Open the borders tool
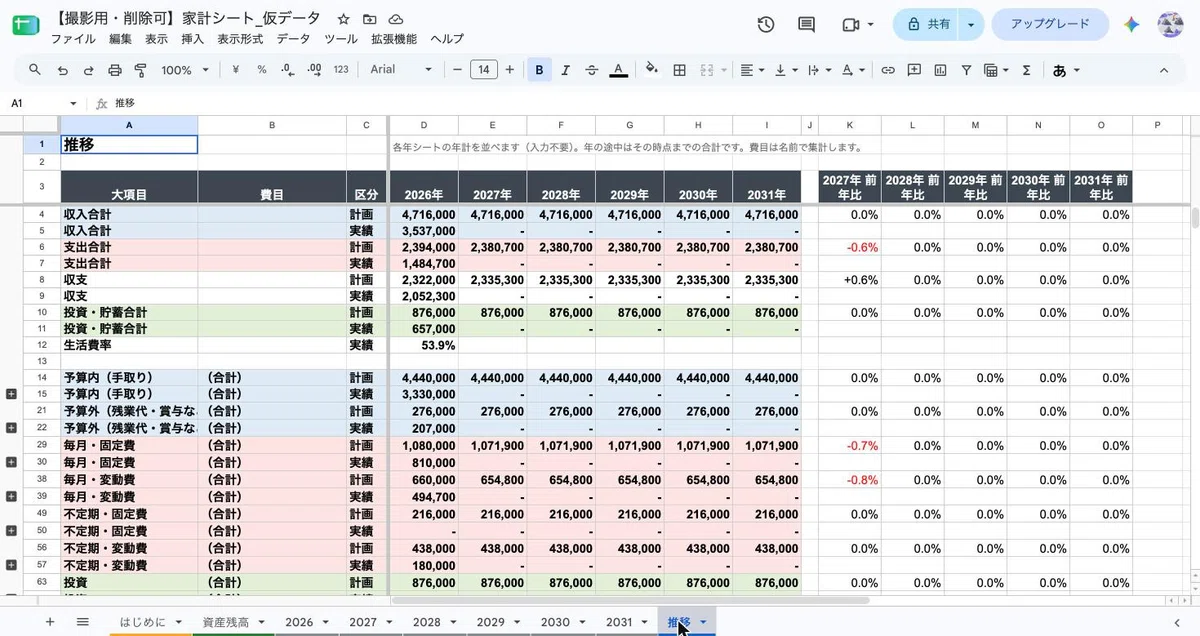The image size is (1200, 636). tap(679, 70)
